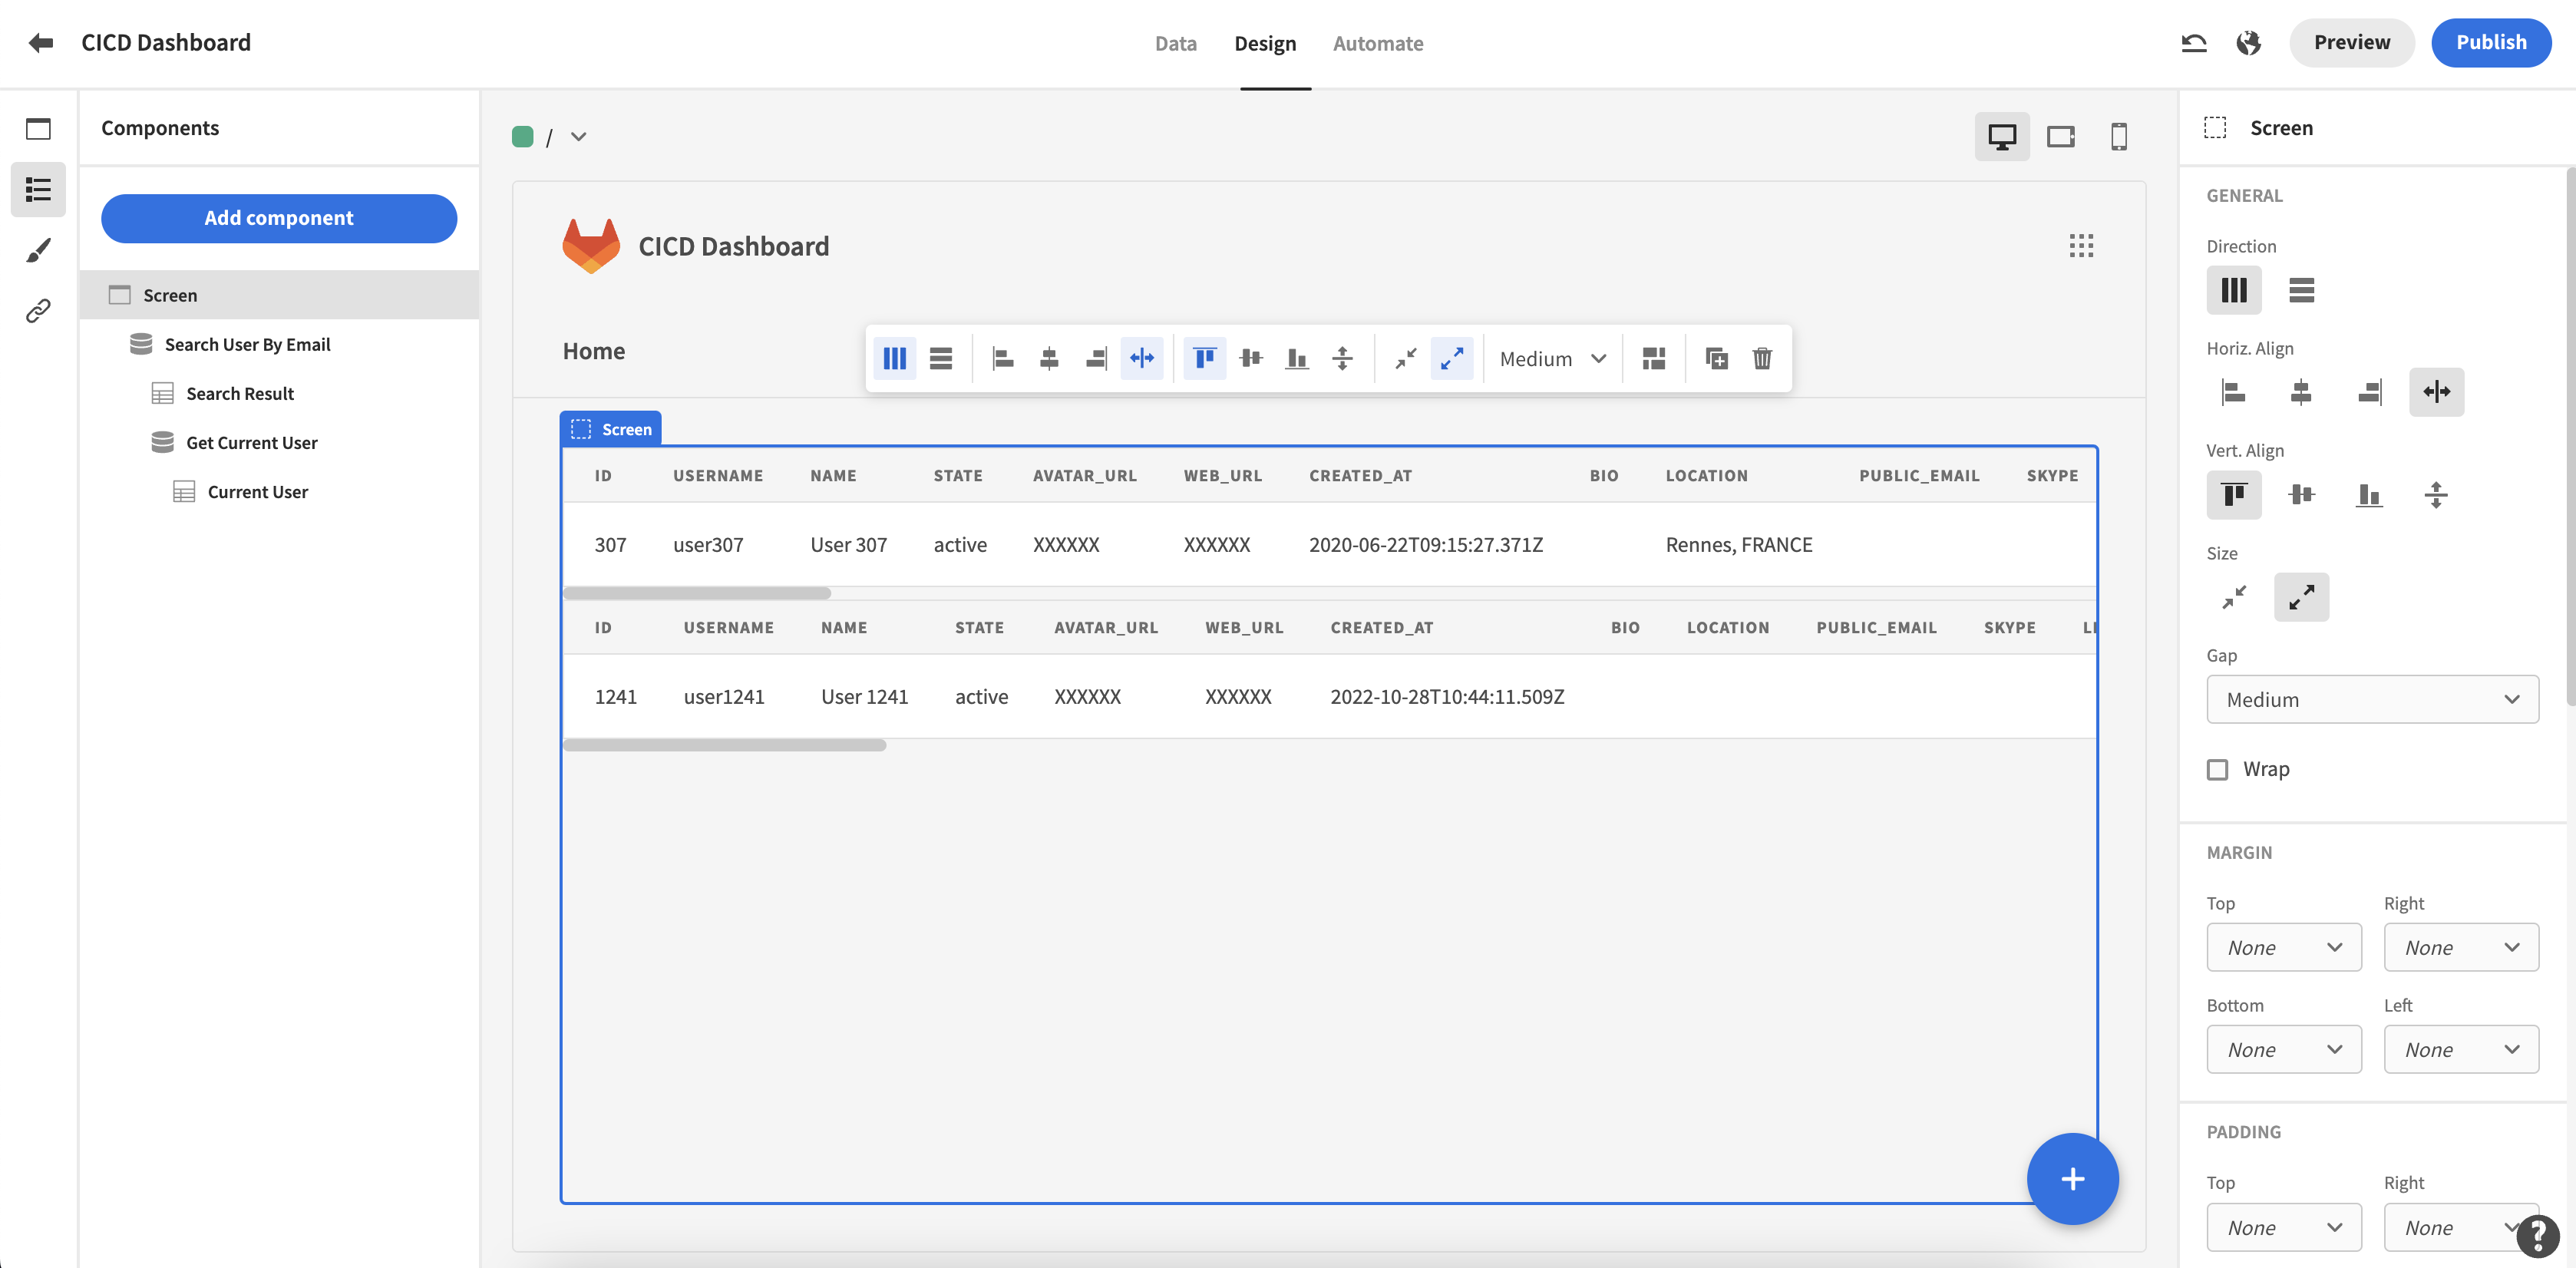
Task: Click the duplicate component icon in floating toolbar
Action: pyautogui.click(x=1716, y=358)
